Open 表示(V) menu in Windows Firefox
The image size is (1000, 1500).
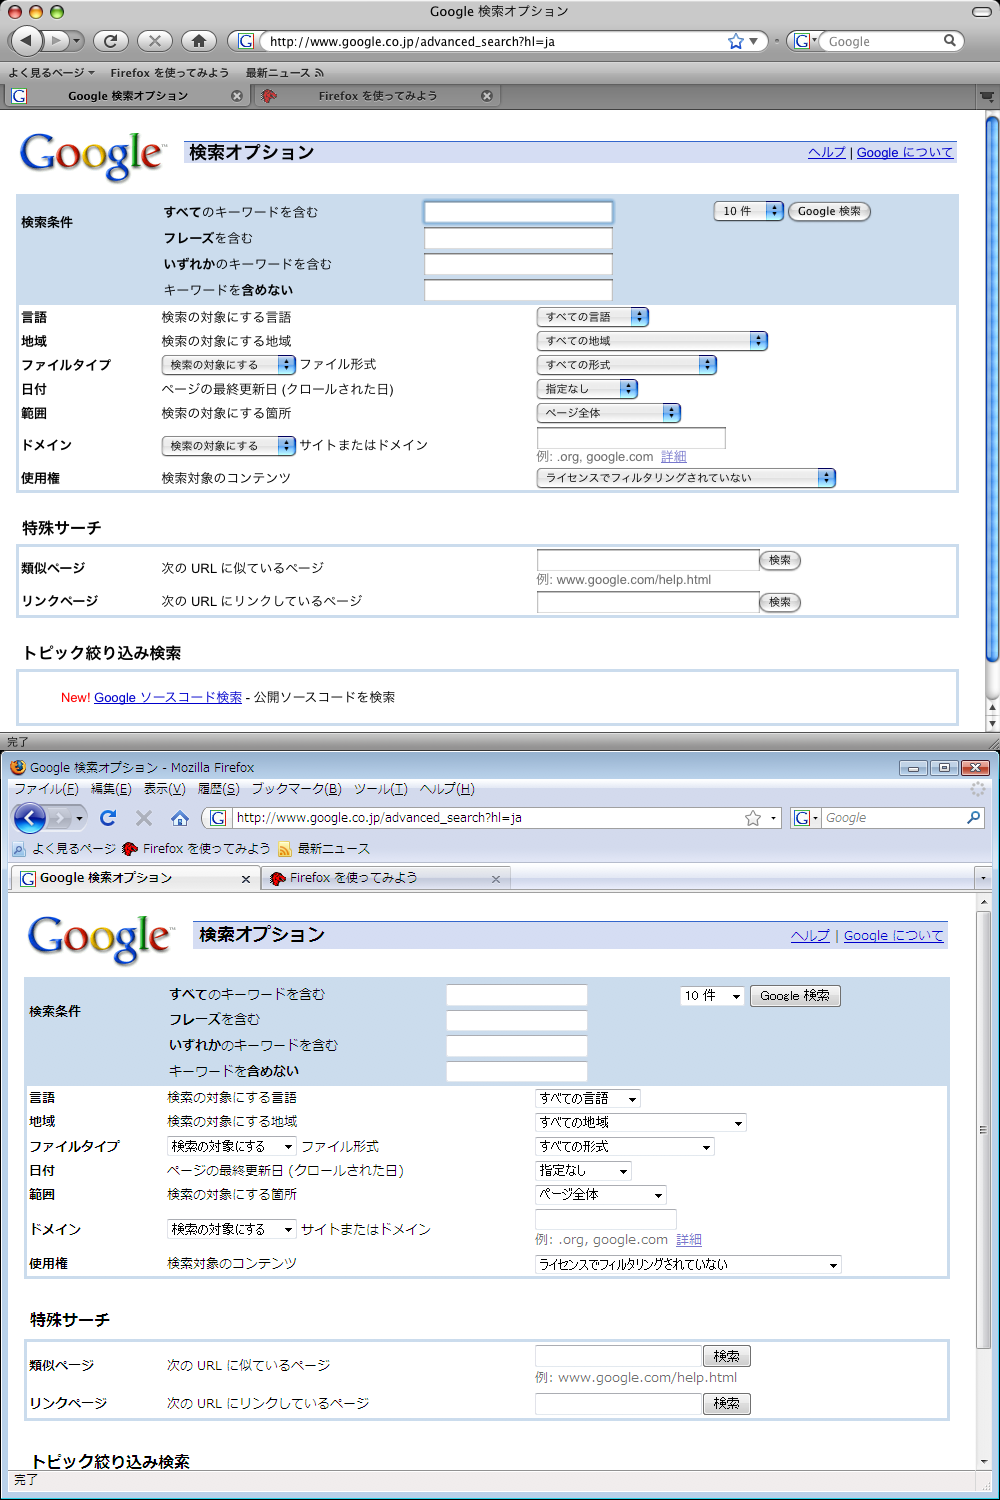point(165,789)
